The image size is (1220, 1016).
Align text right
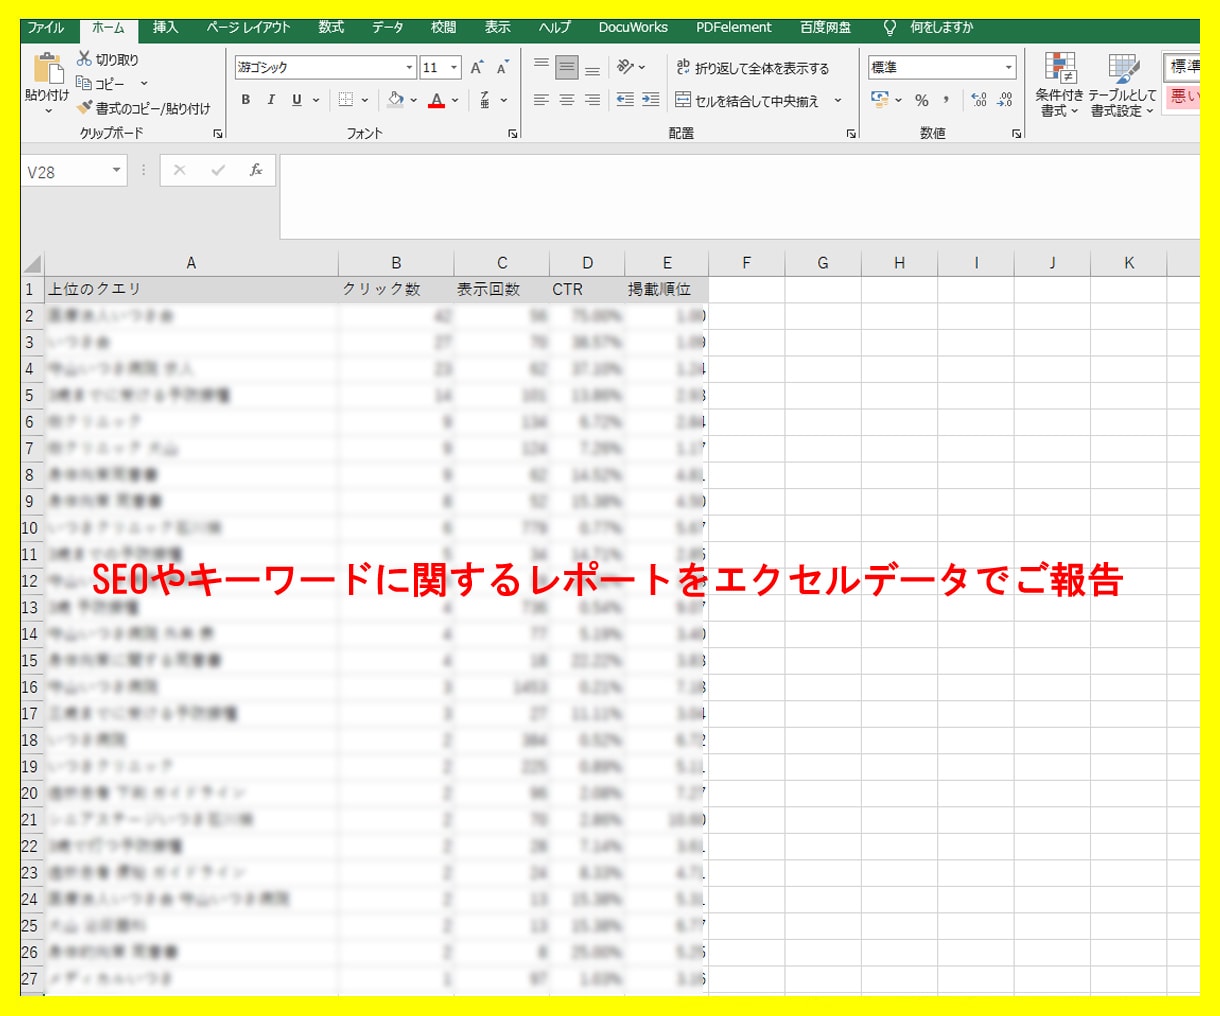point(592,100)
